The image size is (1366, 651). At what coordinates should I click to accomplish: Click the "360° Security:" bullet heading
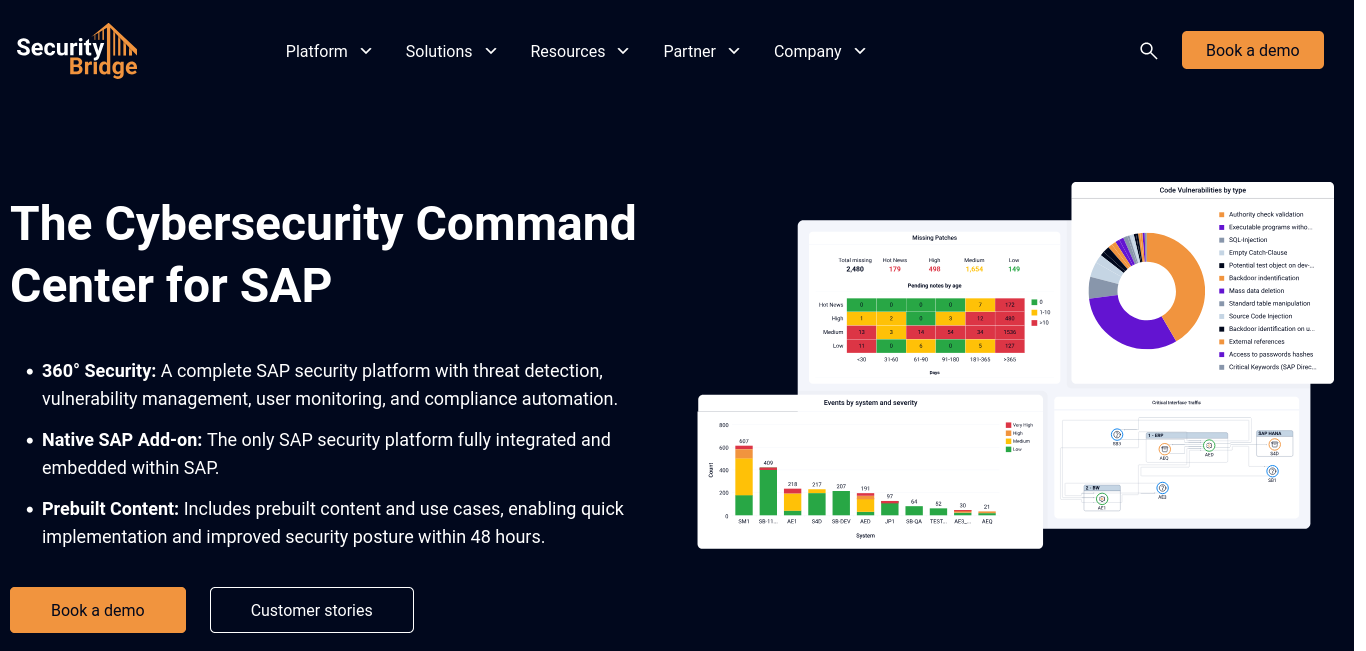(99, 371)
